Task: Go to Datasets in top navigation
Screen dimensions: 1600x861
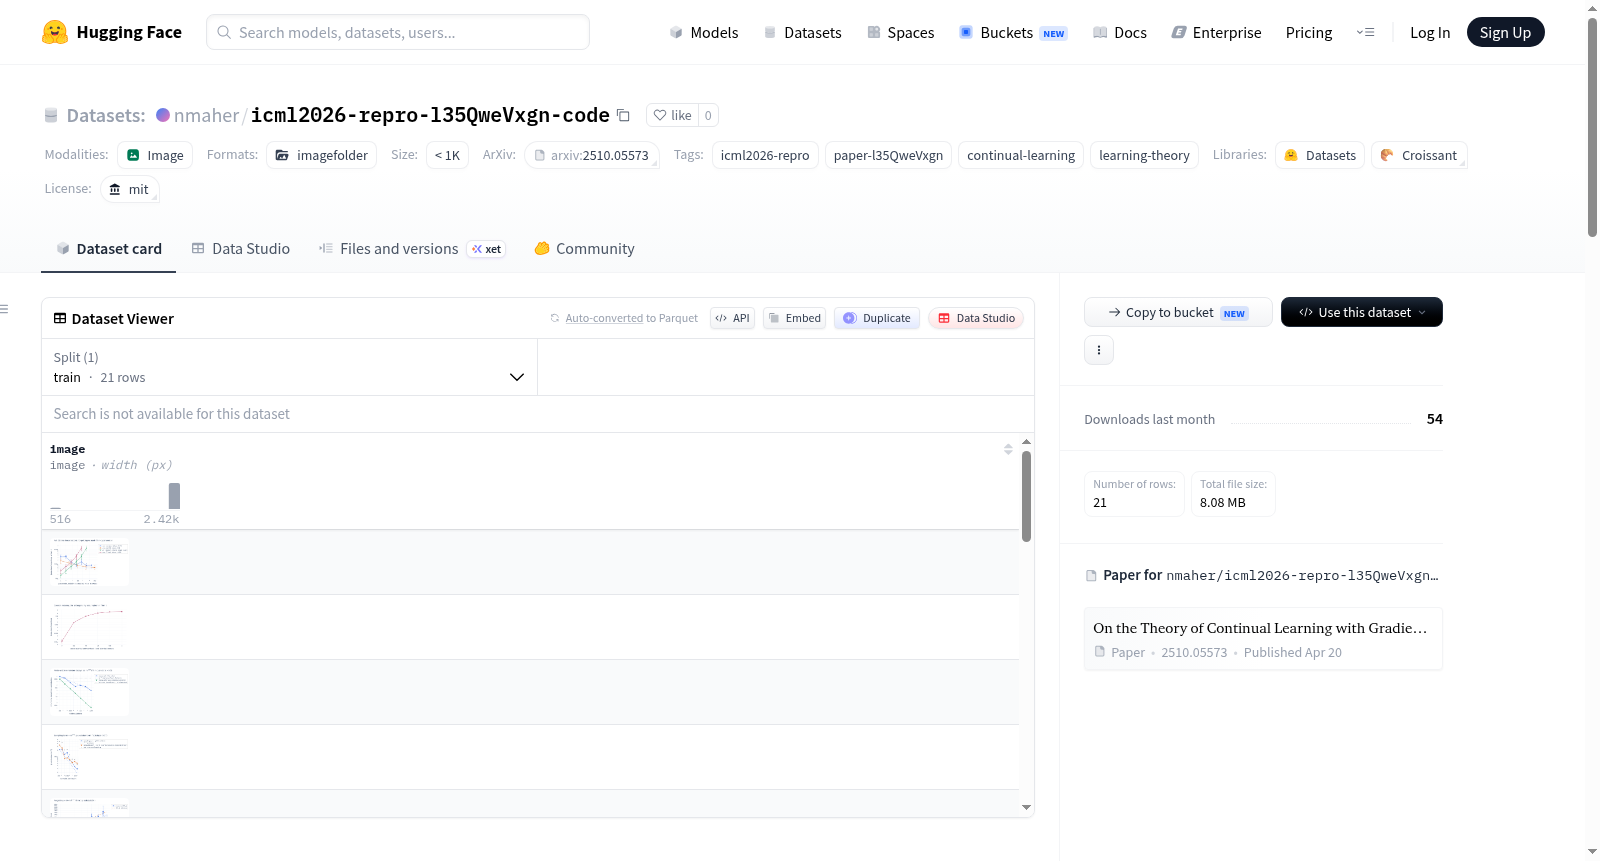Action: point(802,32)
